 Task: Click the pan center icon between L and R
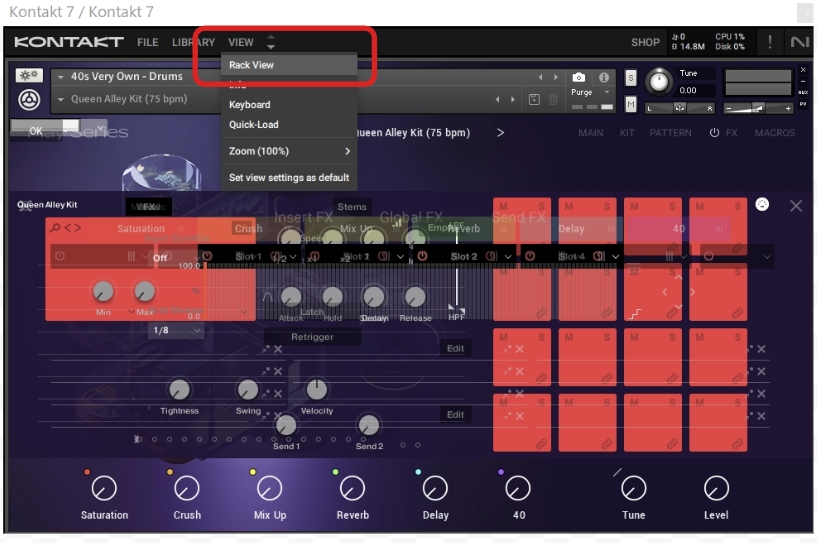tap(679, 108)
